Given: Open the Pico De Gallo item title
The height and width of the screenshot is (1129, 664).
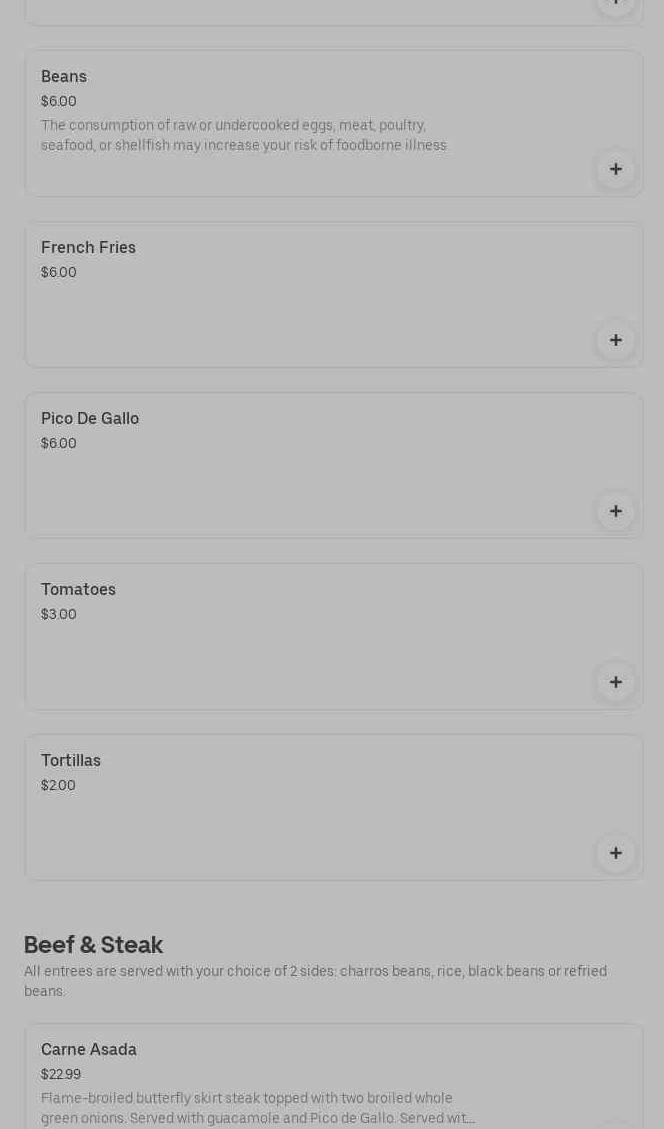Looking at the screenshot, I should (90, 418).
